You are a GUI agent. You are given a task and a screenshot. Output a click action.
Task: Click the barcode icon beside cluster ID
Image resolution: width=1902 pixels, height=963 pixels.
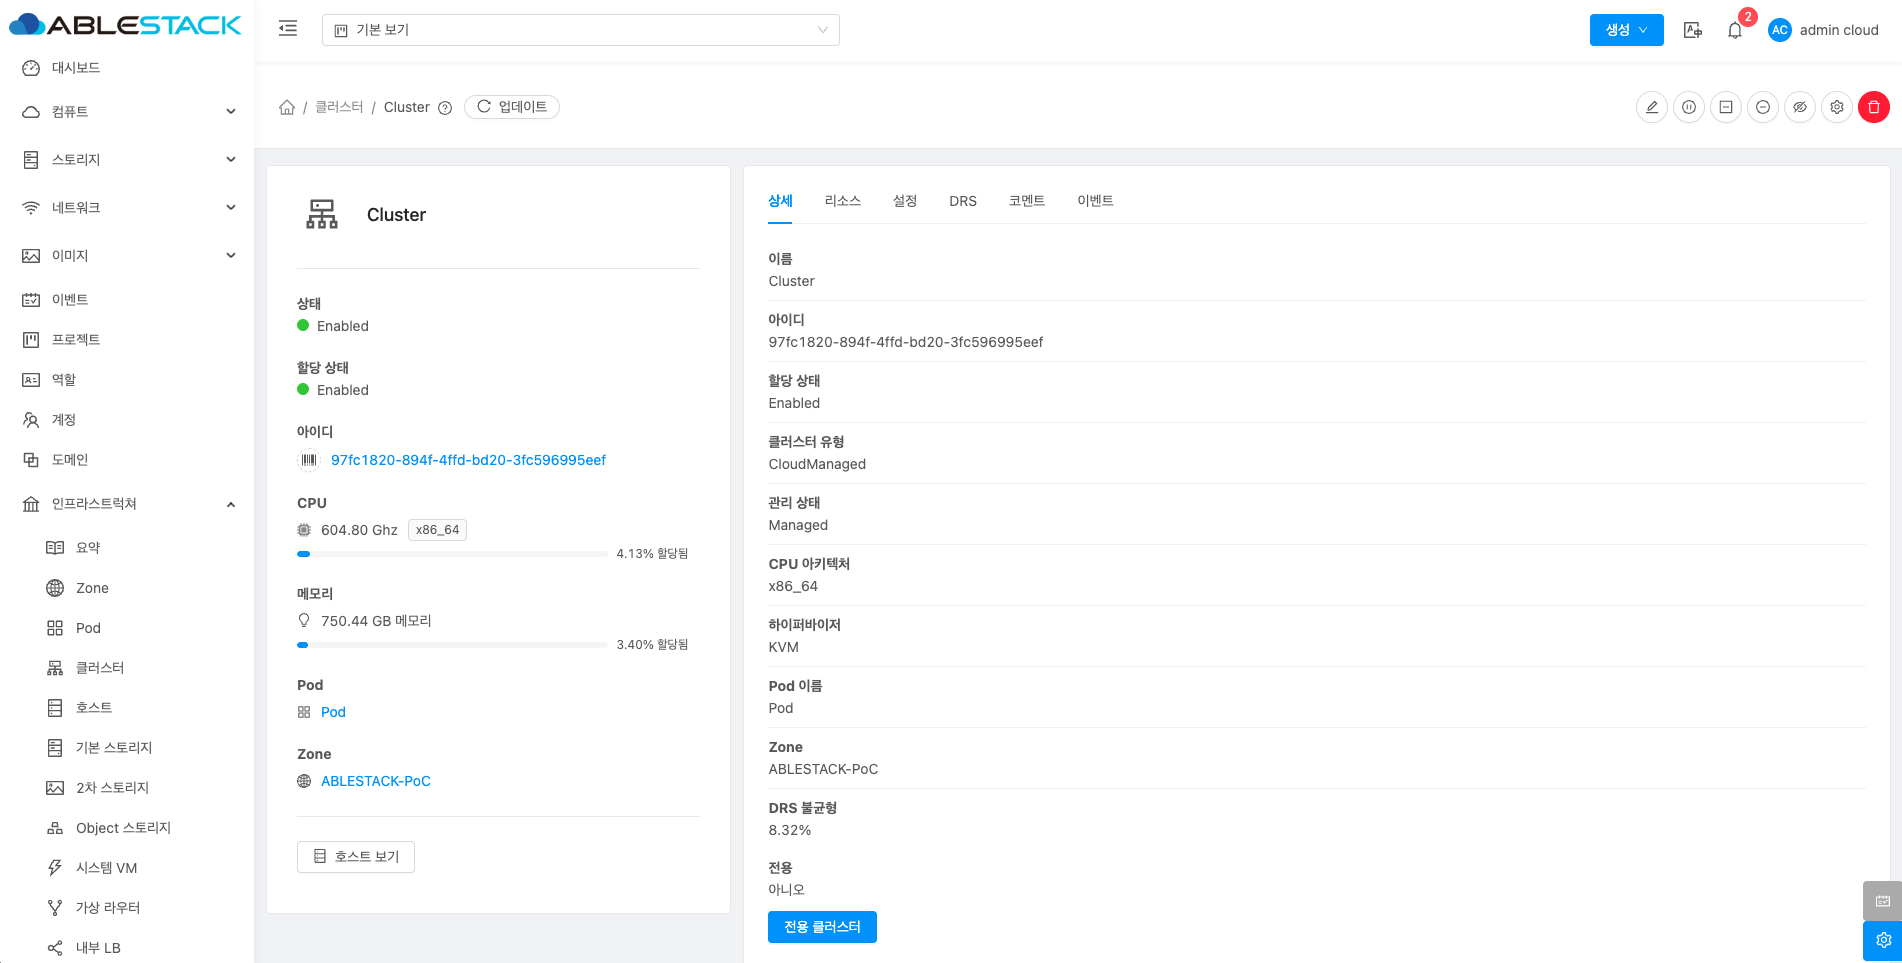(x=309, y=460)
